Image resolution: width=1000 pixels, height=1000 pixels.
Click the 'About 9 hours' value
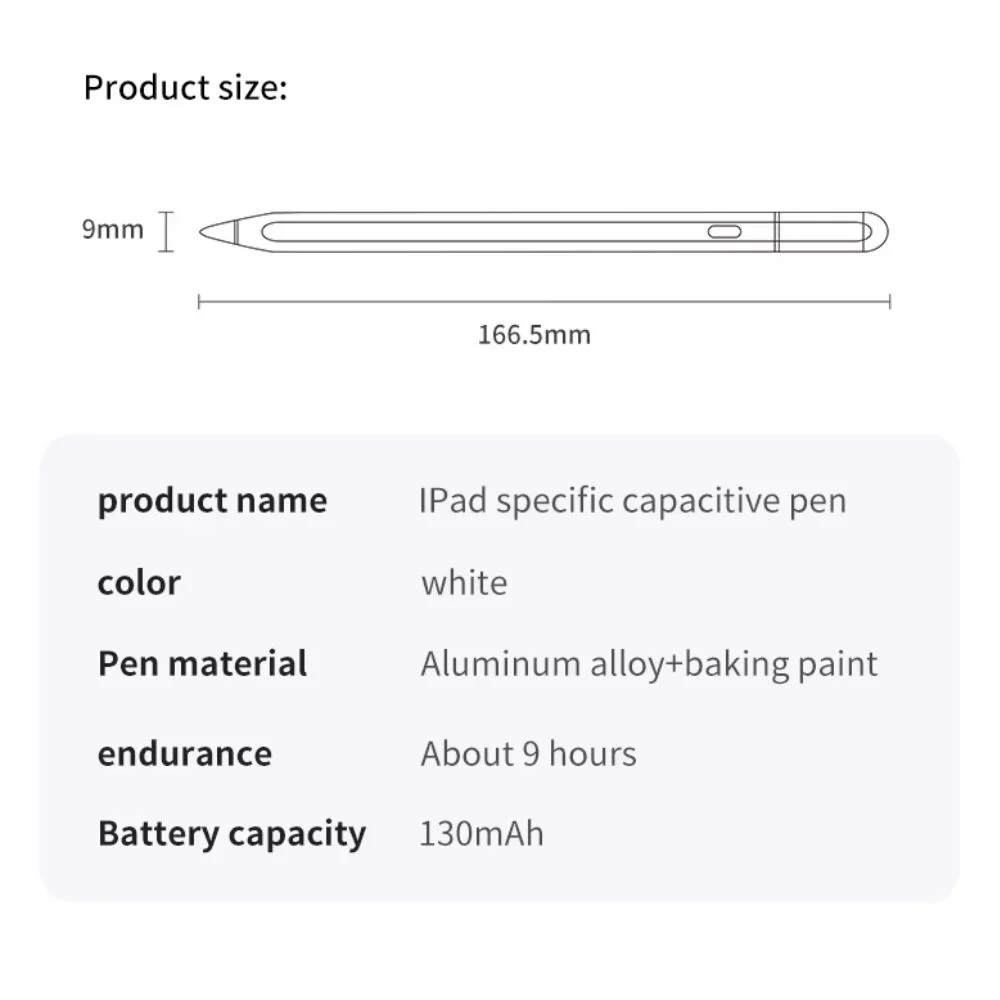tap(529, 754)
